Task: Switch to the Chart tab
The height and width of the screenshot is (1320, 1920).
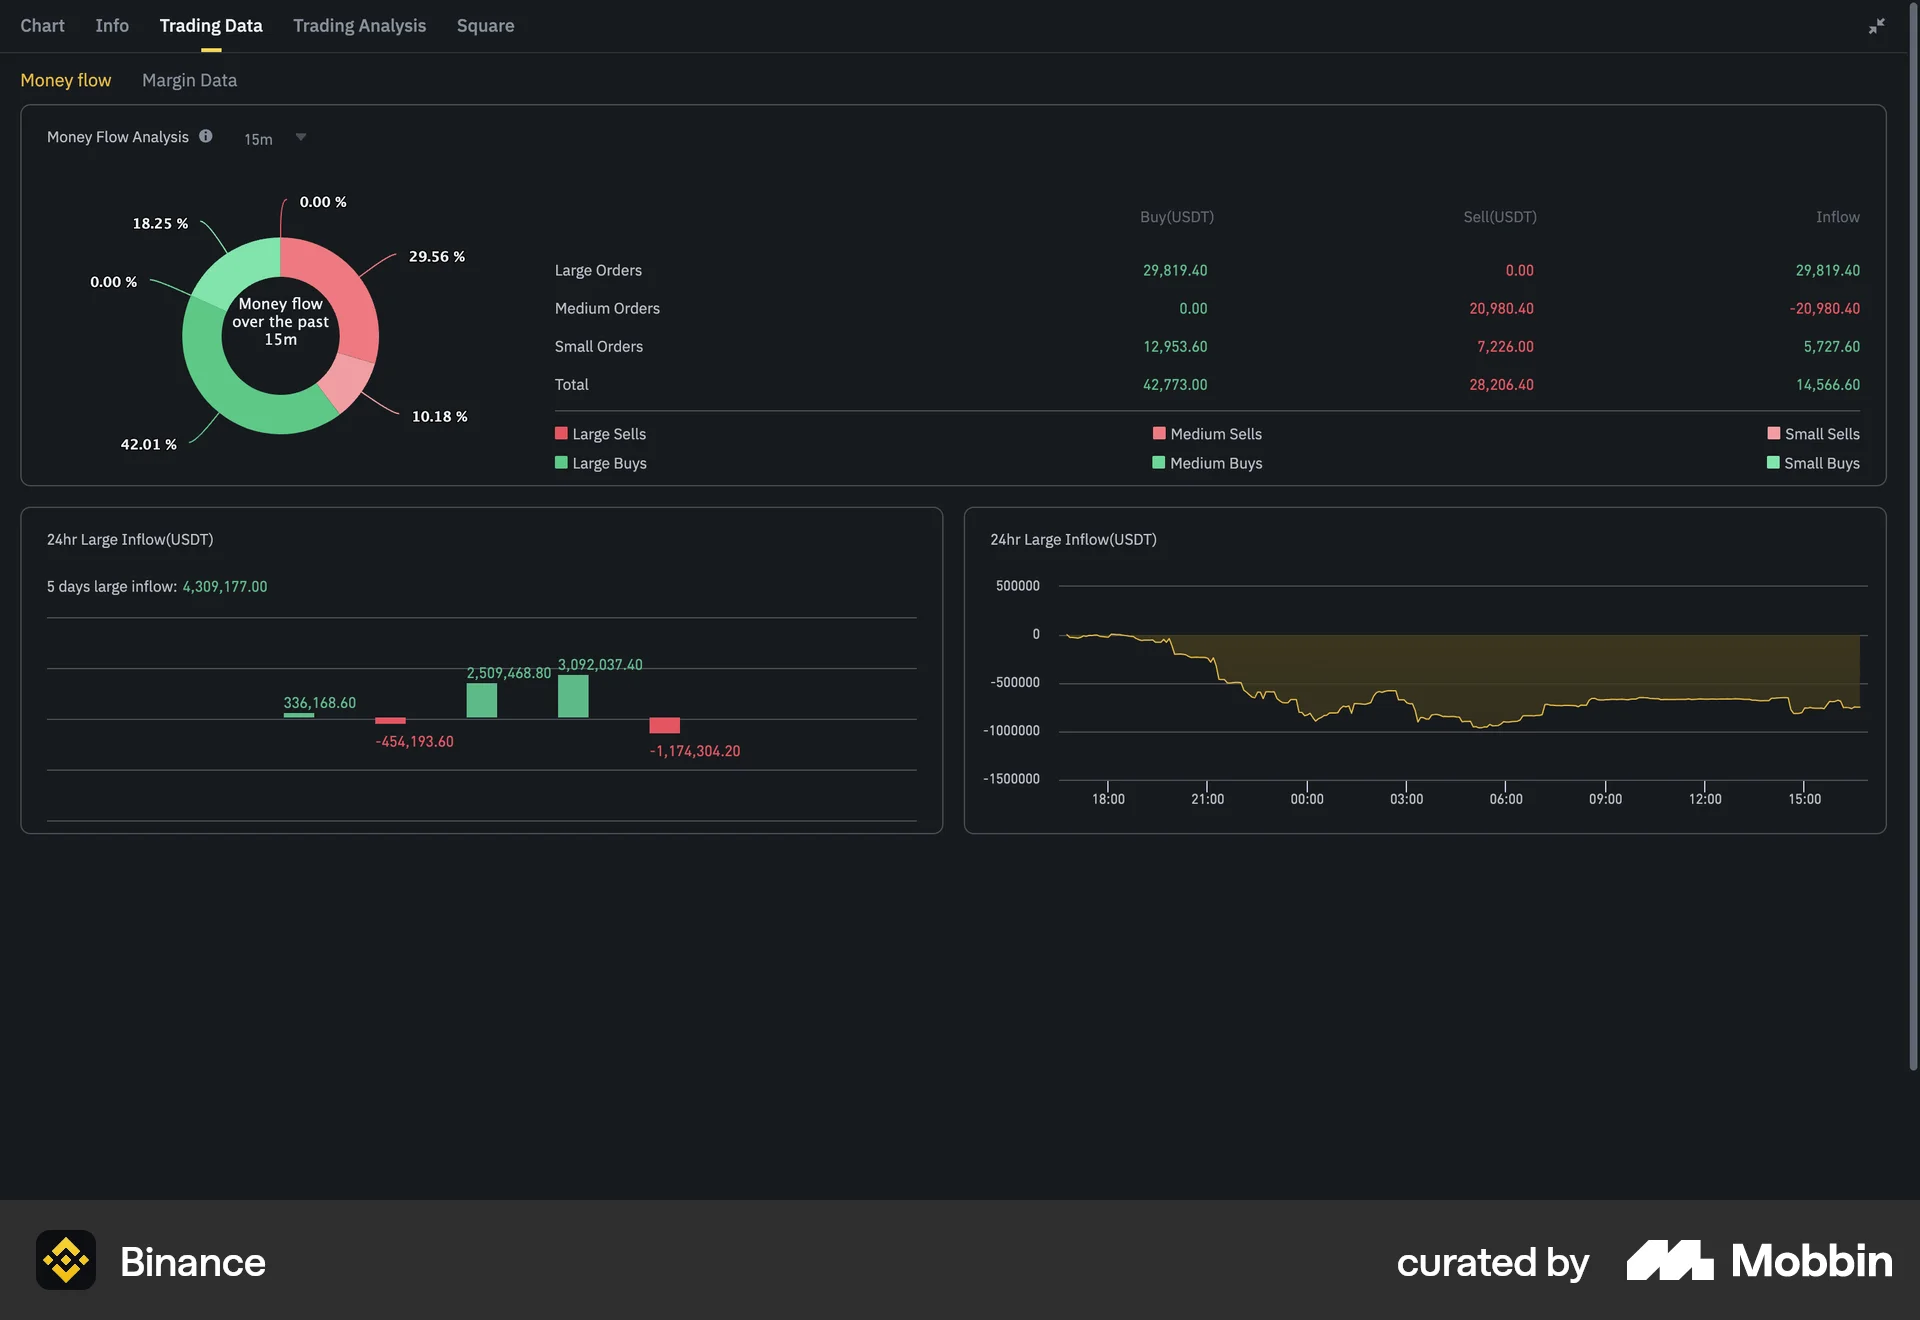Action: click(x=42, y=26)
